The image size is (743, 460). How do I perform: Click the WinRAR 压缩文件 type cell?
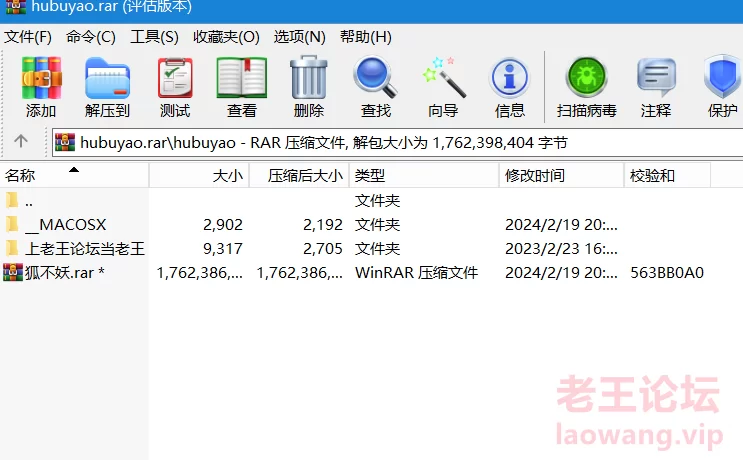[x=417, y=273]
